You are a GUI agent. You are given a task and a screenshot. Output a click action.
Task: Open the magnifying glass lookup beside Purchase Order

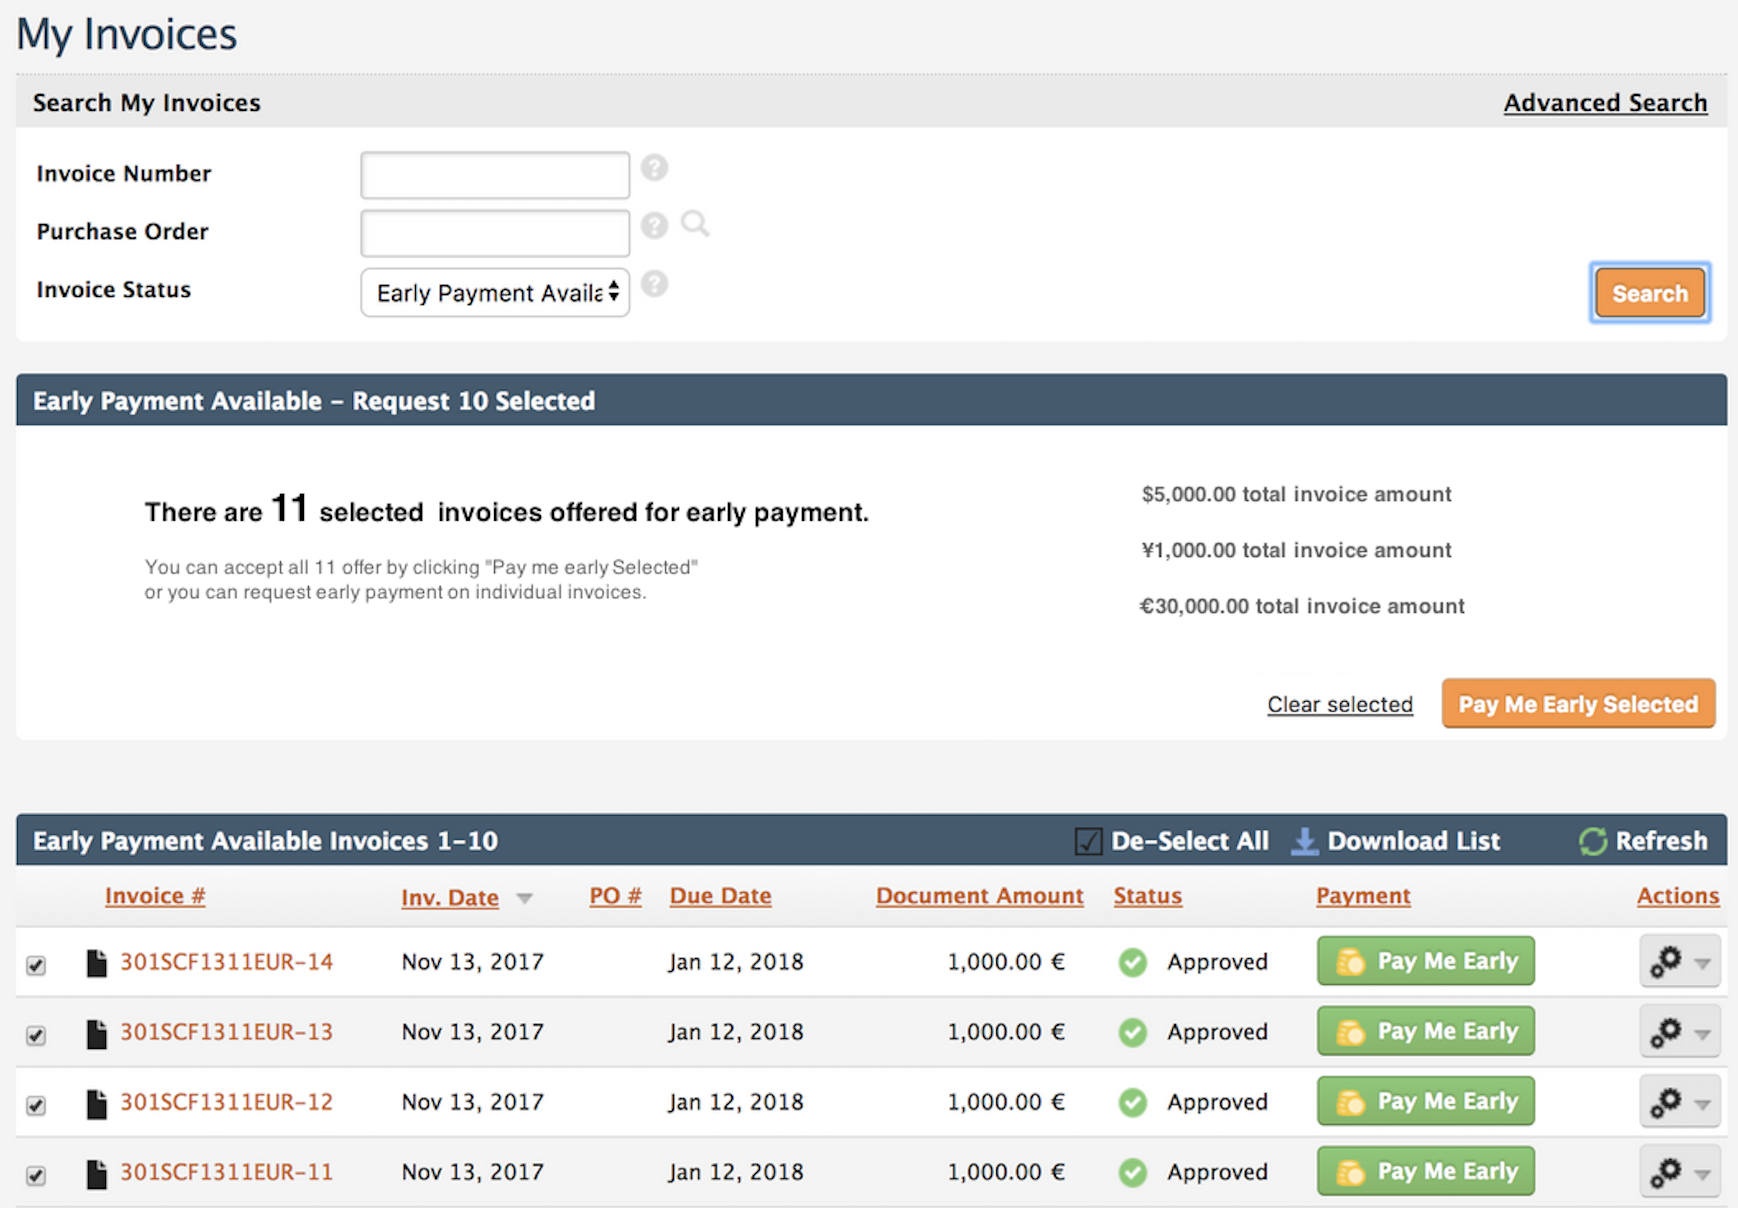696,224
